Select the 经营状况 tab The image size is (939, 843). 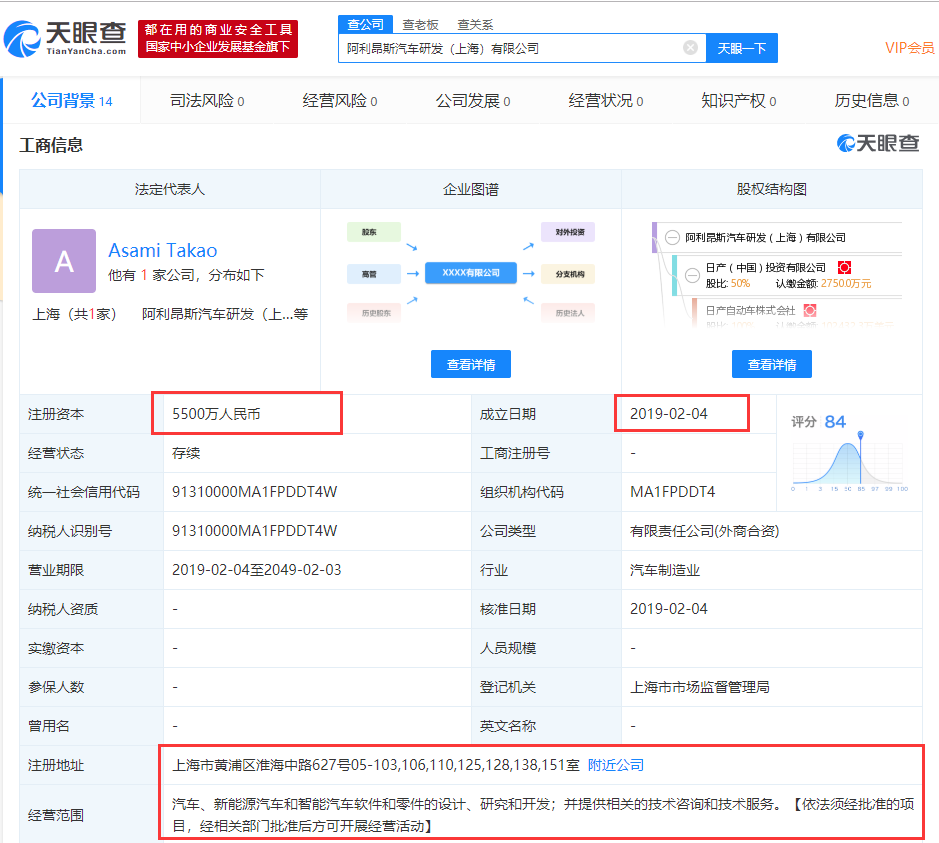606,101
